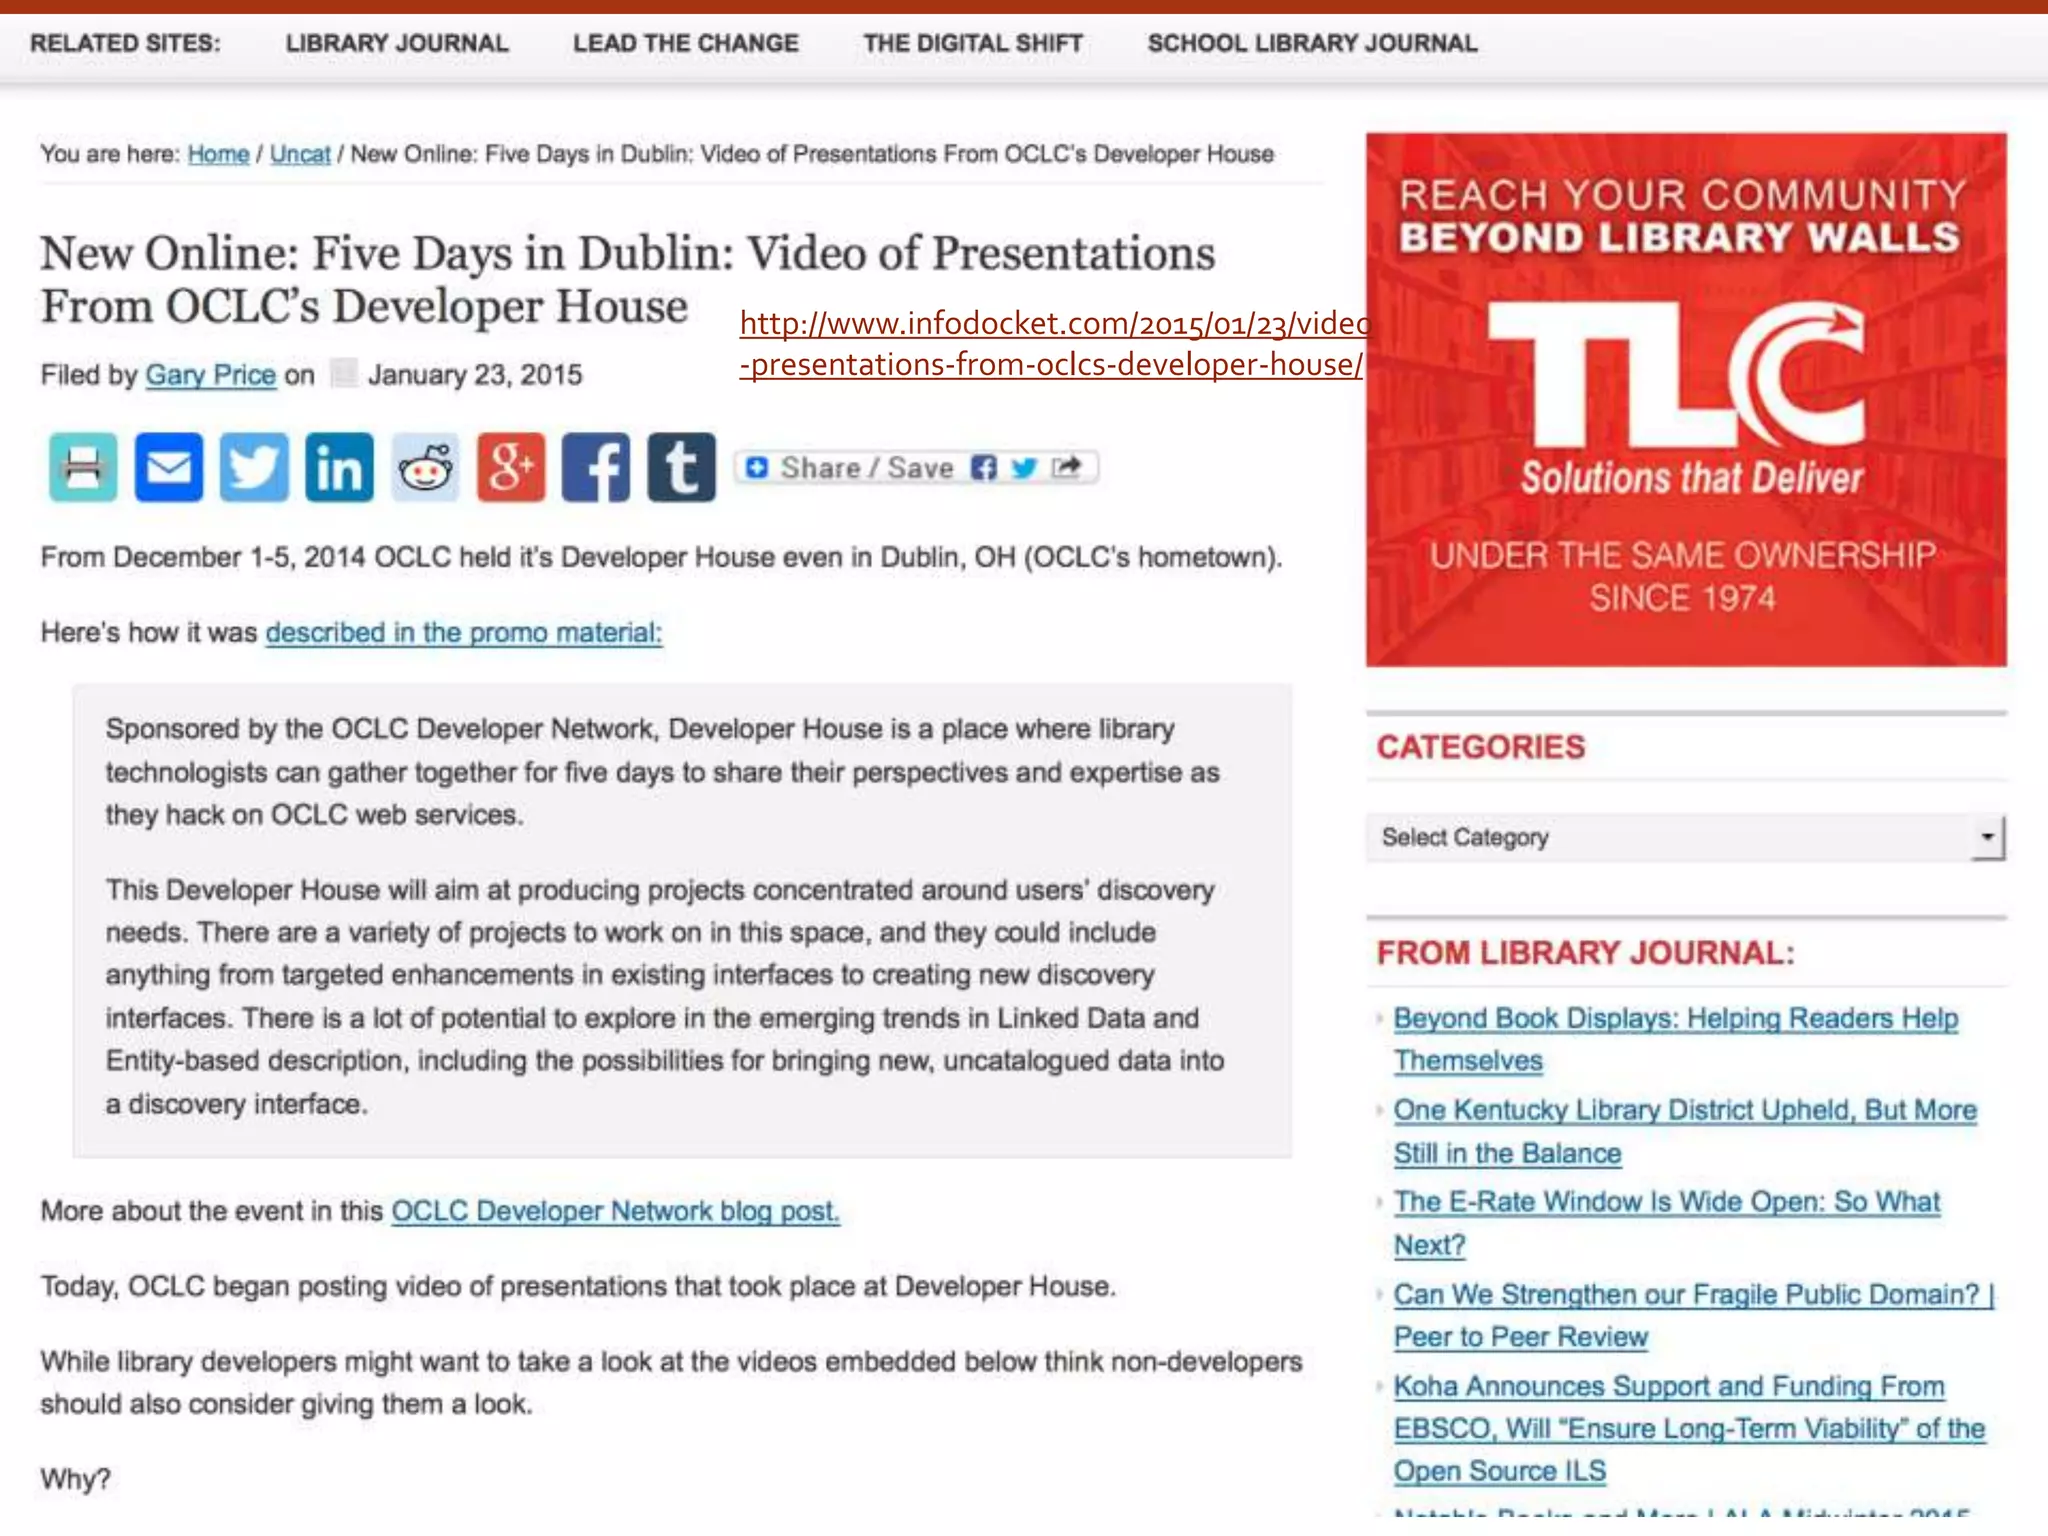Open 'Can We Strengthen our Fragile Public Domain' link
The width and height of the screenshot is (2048, 1536).
coord(1694,1315)
